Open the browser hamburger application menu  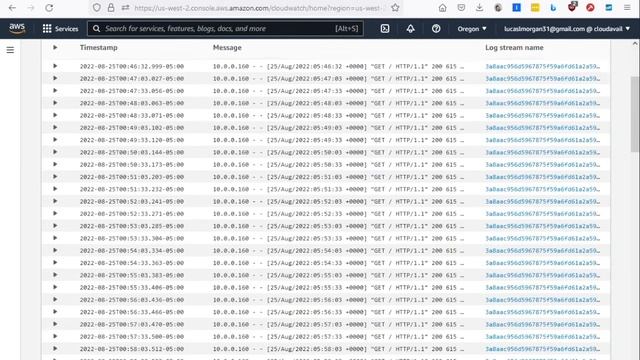tap(627, 8)
